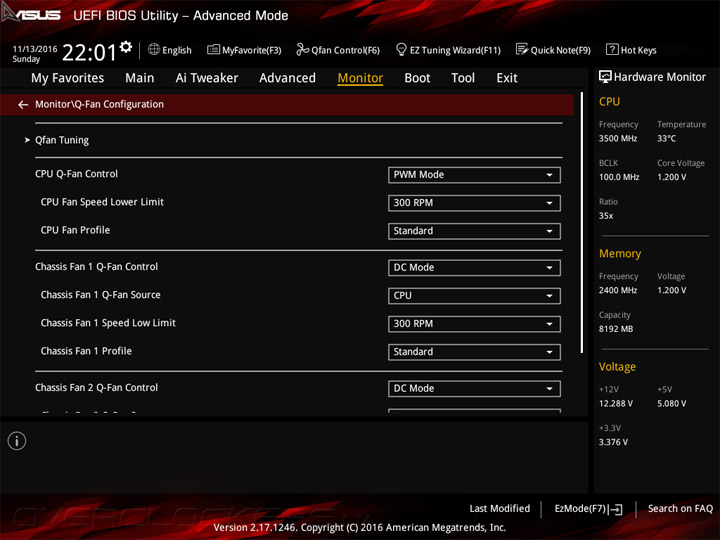The width and height of the screenshot is (720, 540).
Task: Open CPU Fan Speed Lower Limit dropdown
Action: pyautogui.click(x=474, y=203)
